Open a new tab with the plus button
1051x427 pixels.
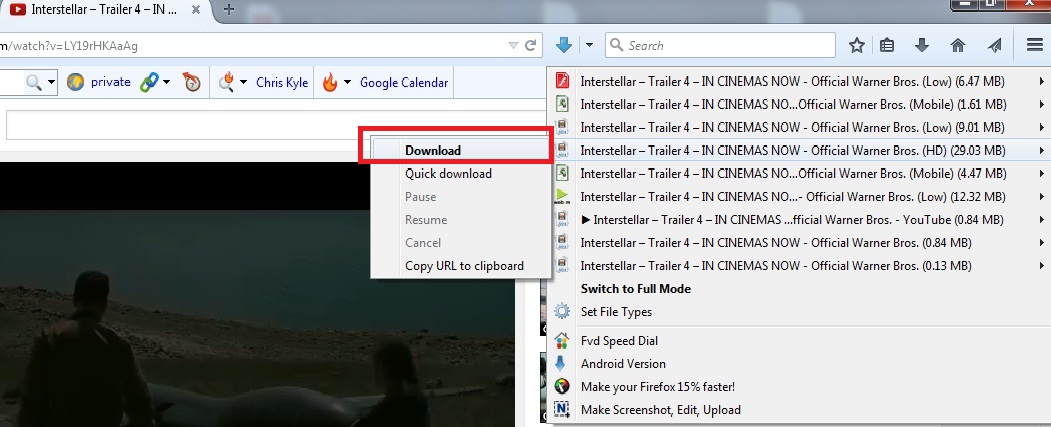(x=229, y=9)
